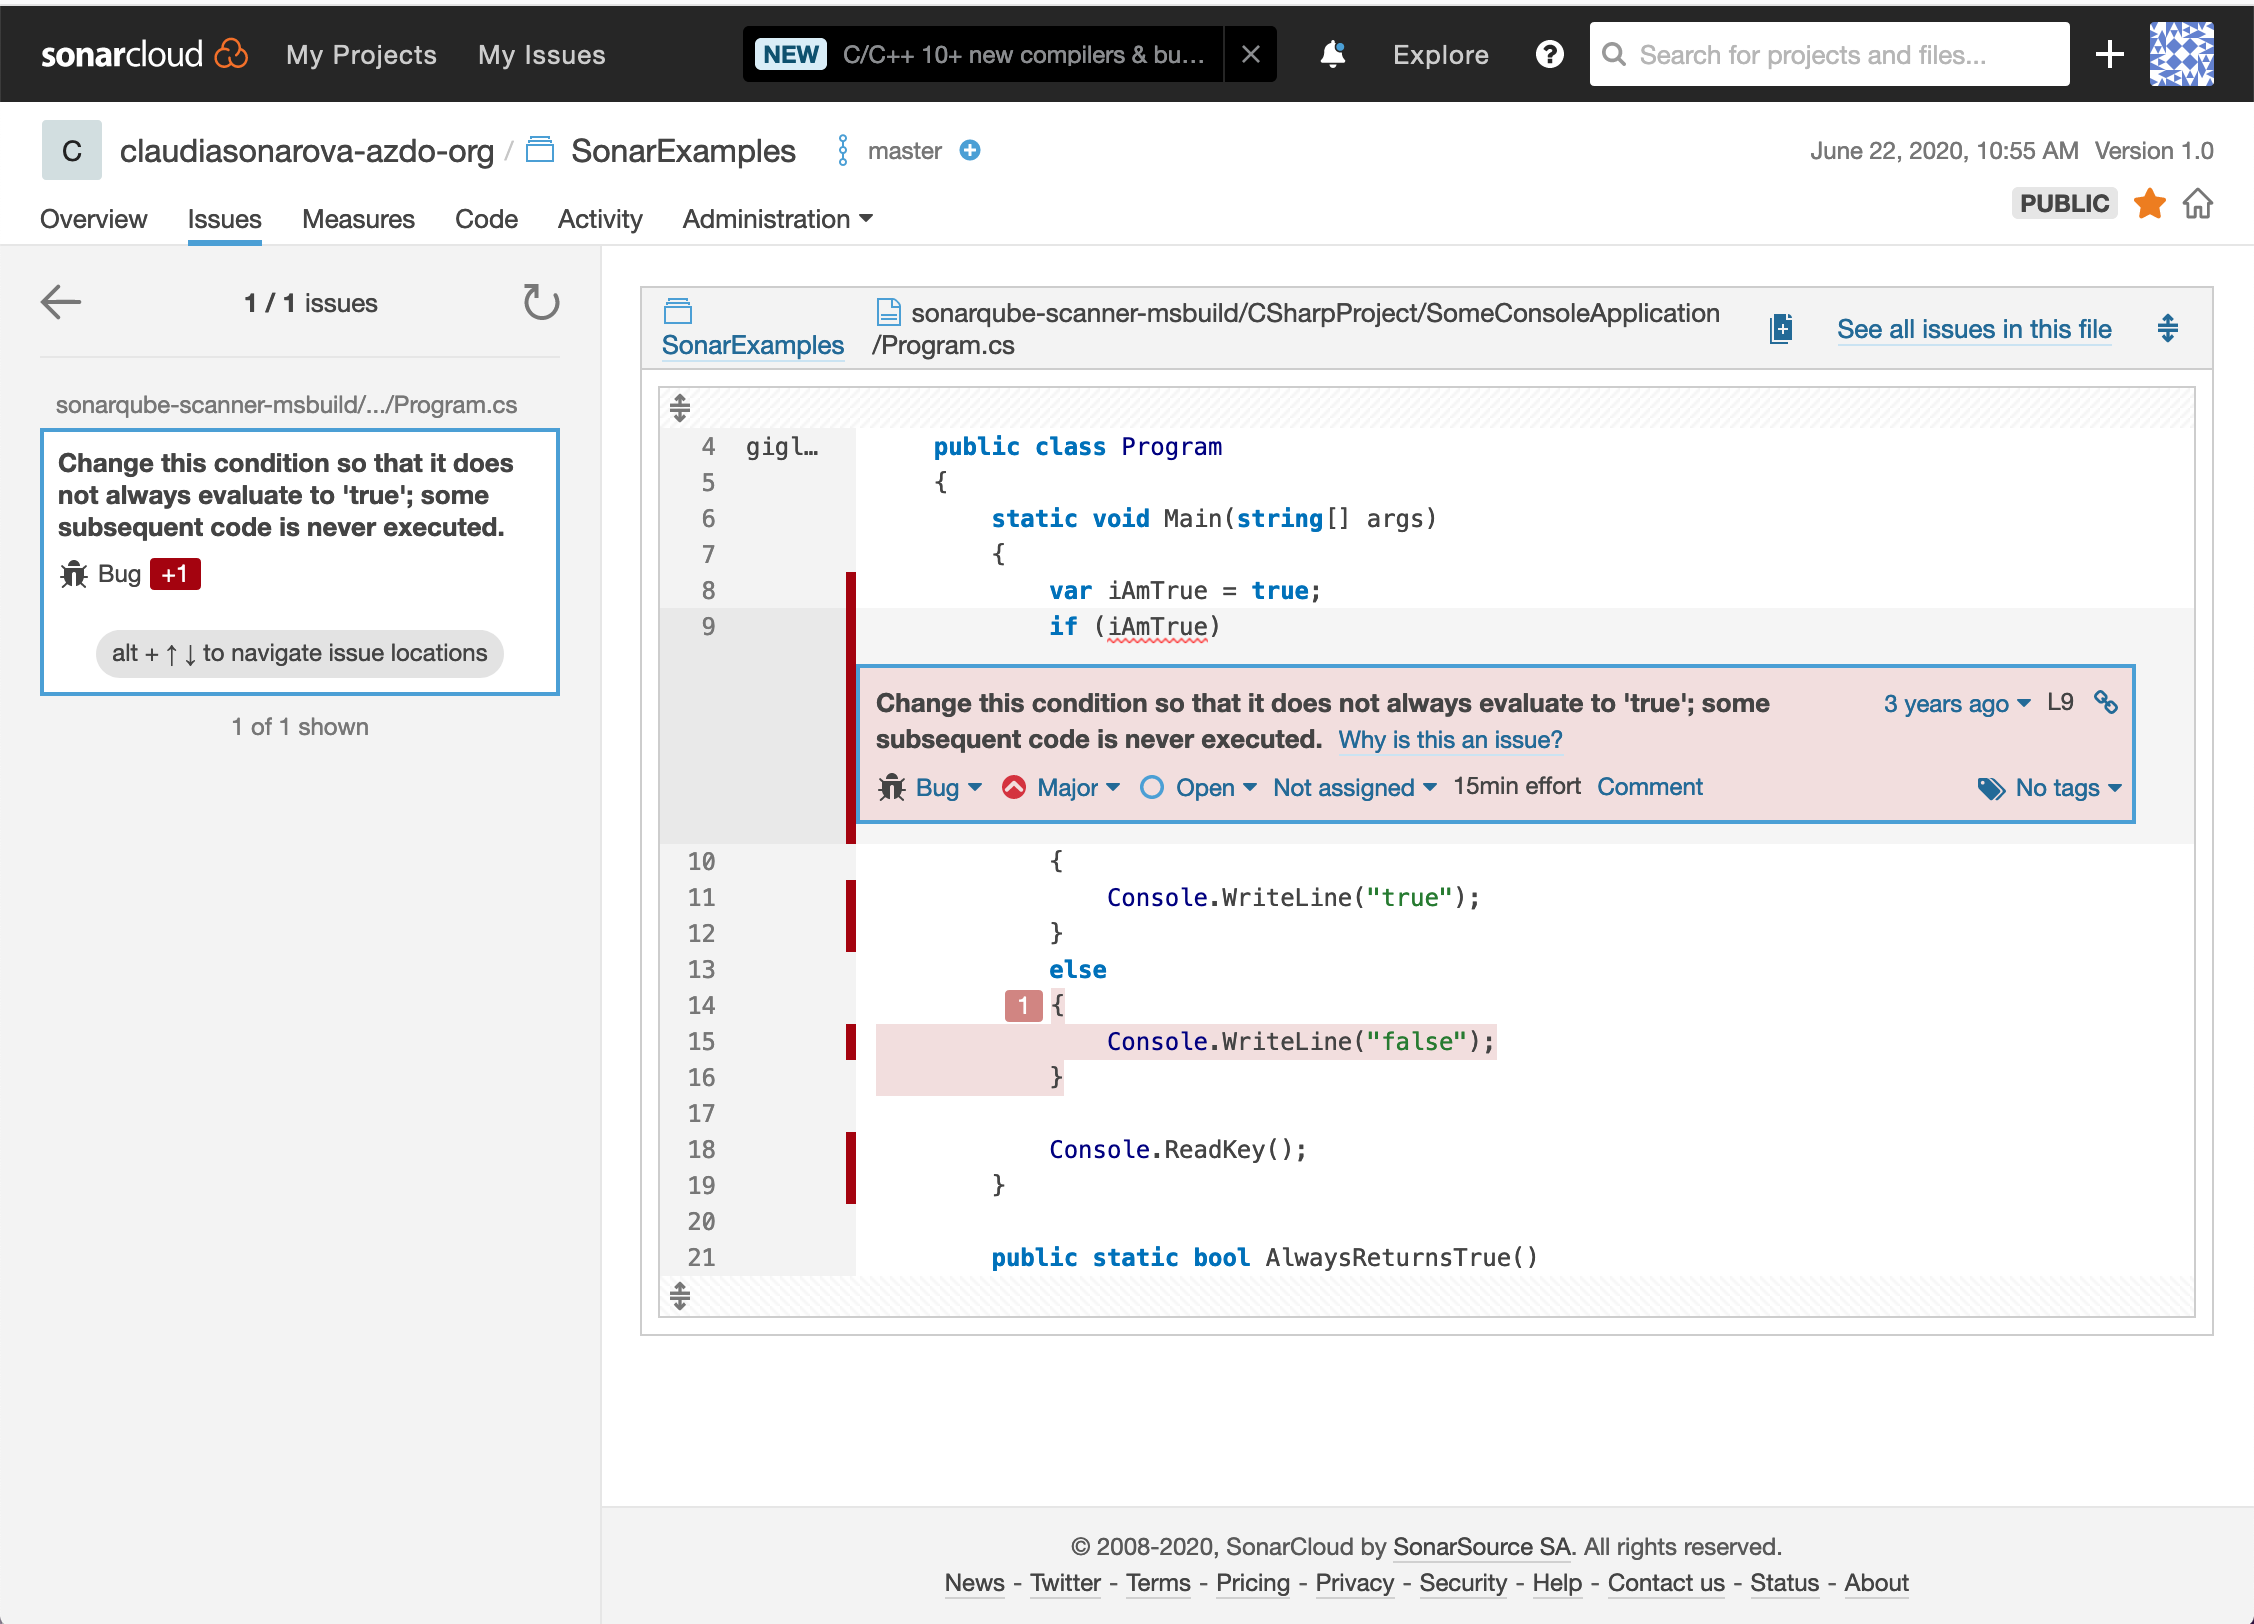Click the blue plus icon beside master

click(x=969, y=150)
